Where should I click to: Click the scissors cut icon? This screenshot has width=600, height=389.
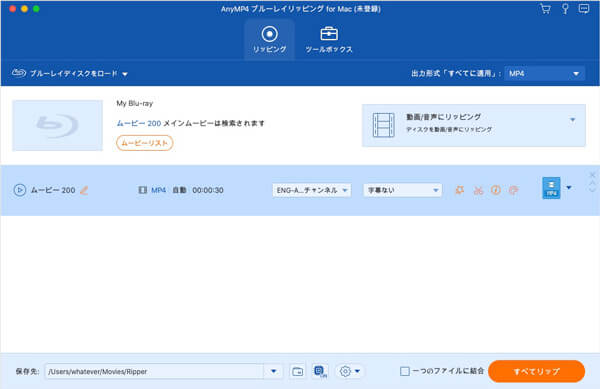pyautogui.click(x=478, y=190)
